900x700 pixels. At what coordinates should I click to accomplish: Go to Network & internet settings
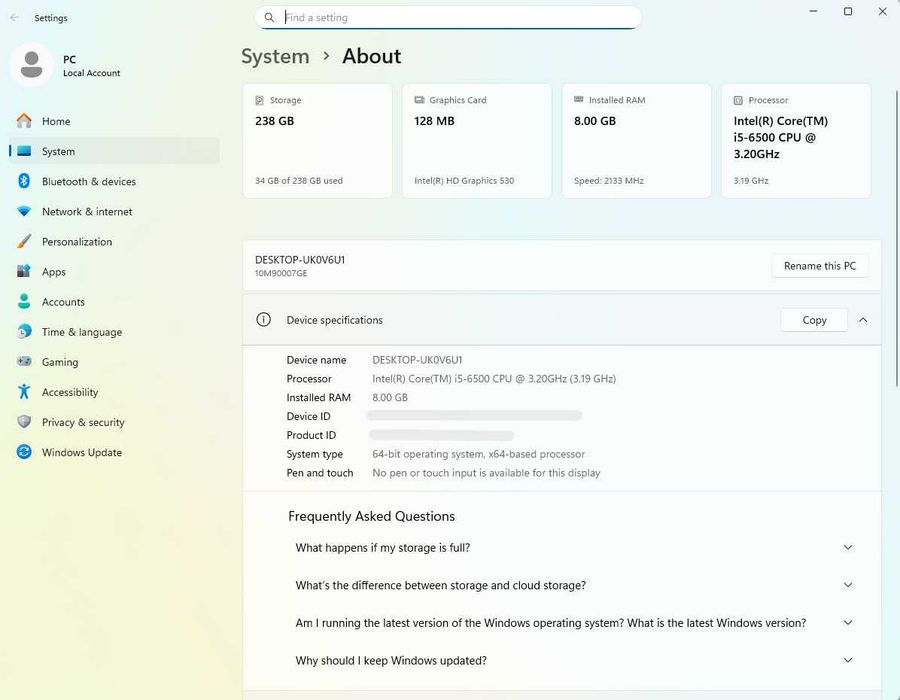click(x=114, y=211)
